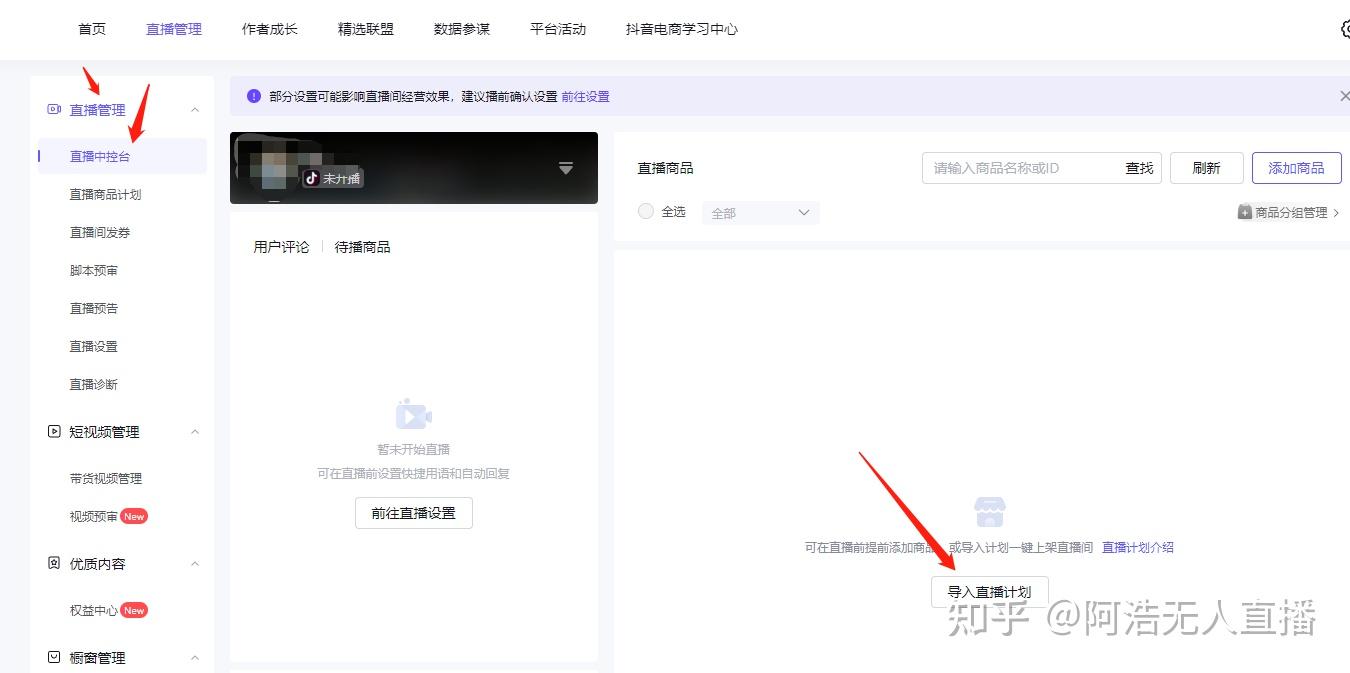Open the 直播计划介绍 link
This screenshot has width=1350, height=673.
tap(1137, 547)
